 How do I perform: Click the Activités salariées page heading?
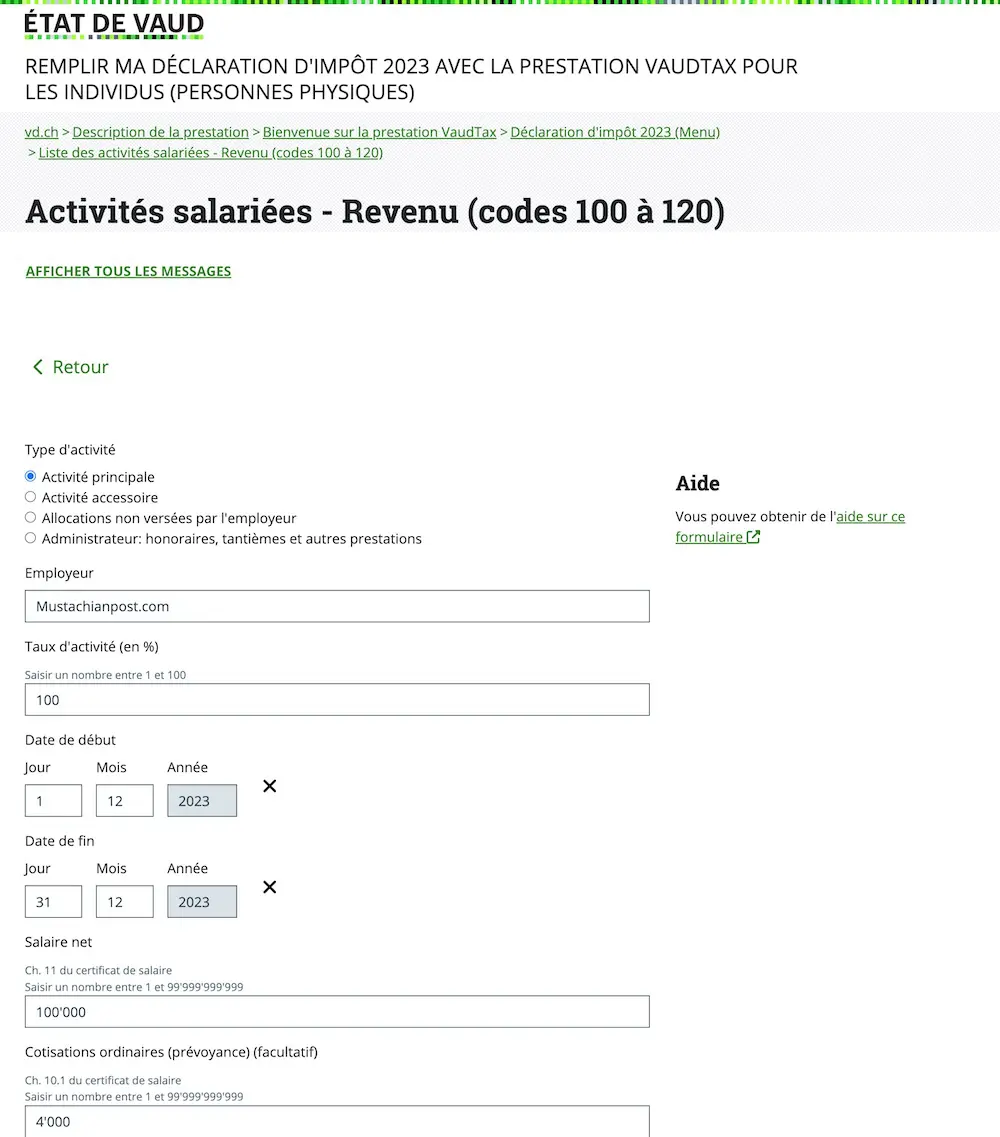(x=375, y=212)
